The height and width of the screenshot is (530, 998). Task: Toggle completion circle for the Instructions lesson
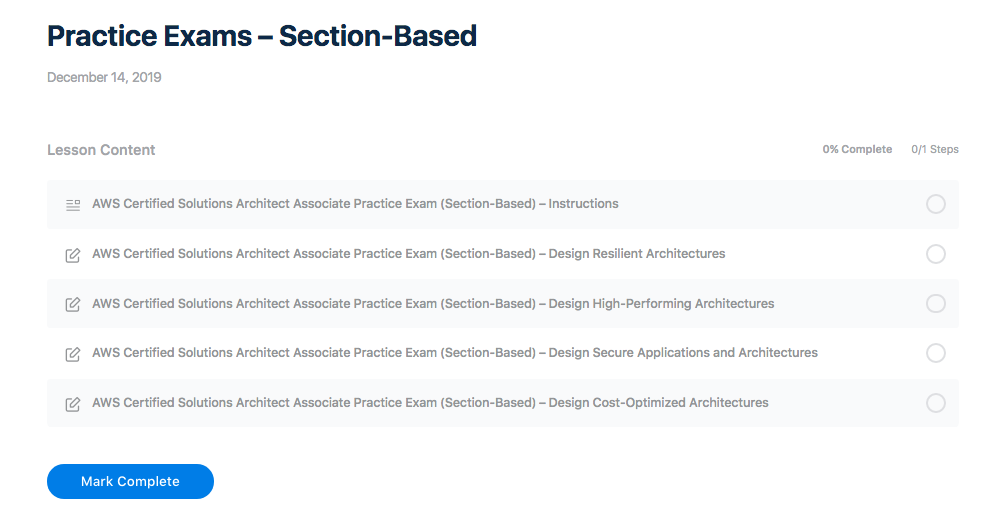pos(935,204)
